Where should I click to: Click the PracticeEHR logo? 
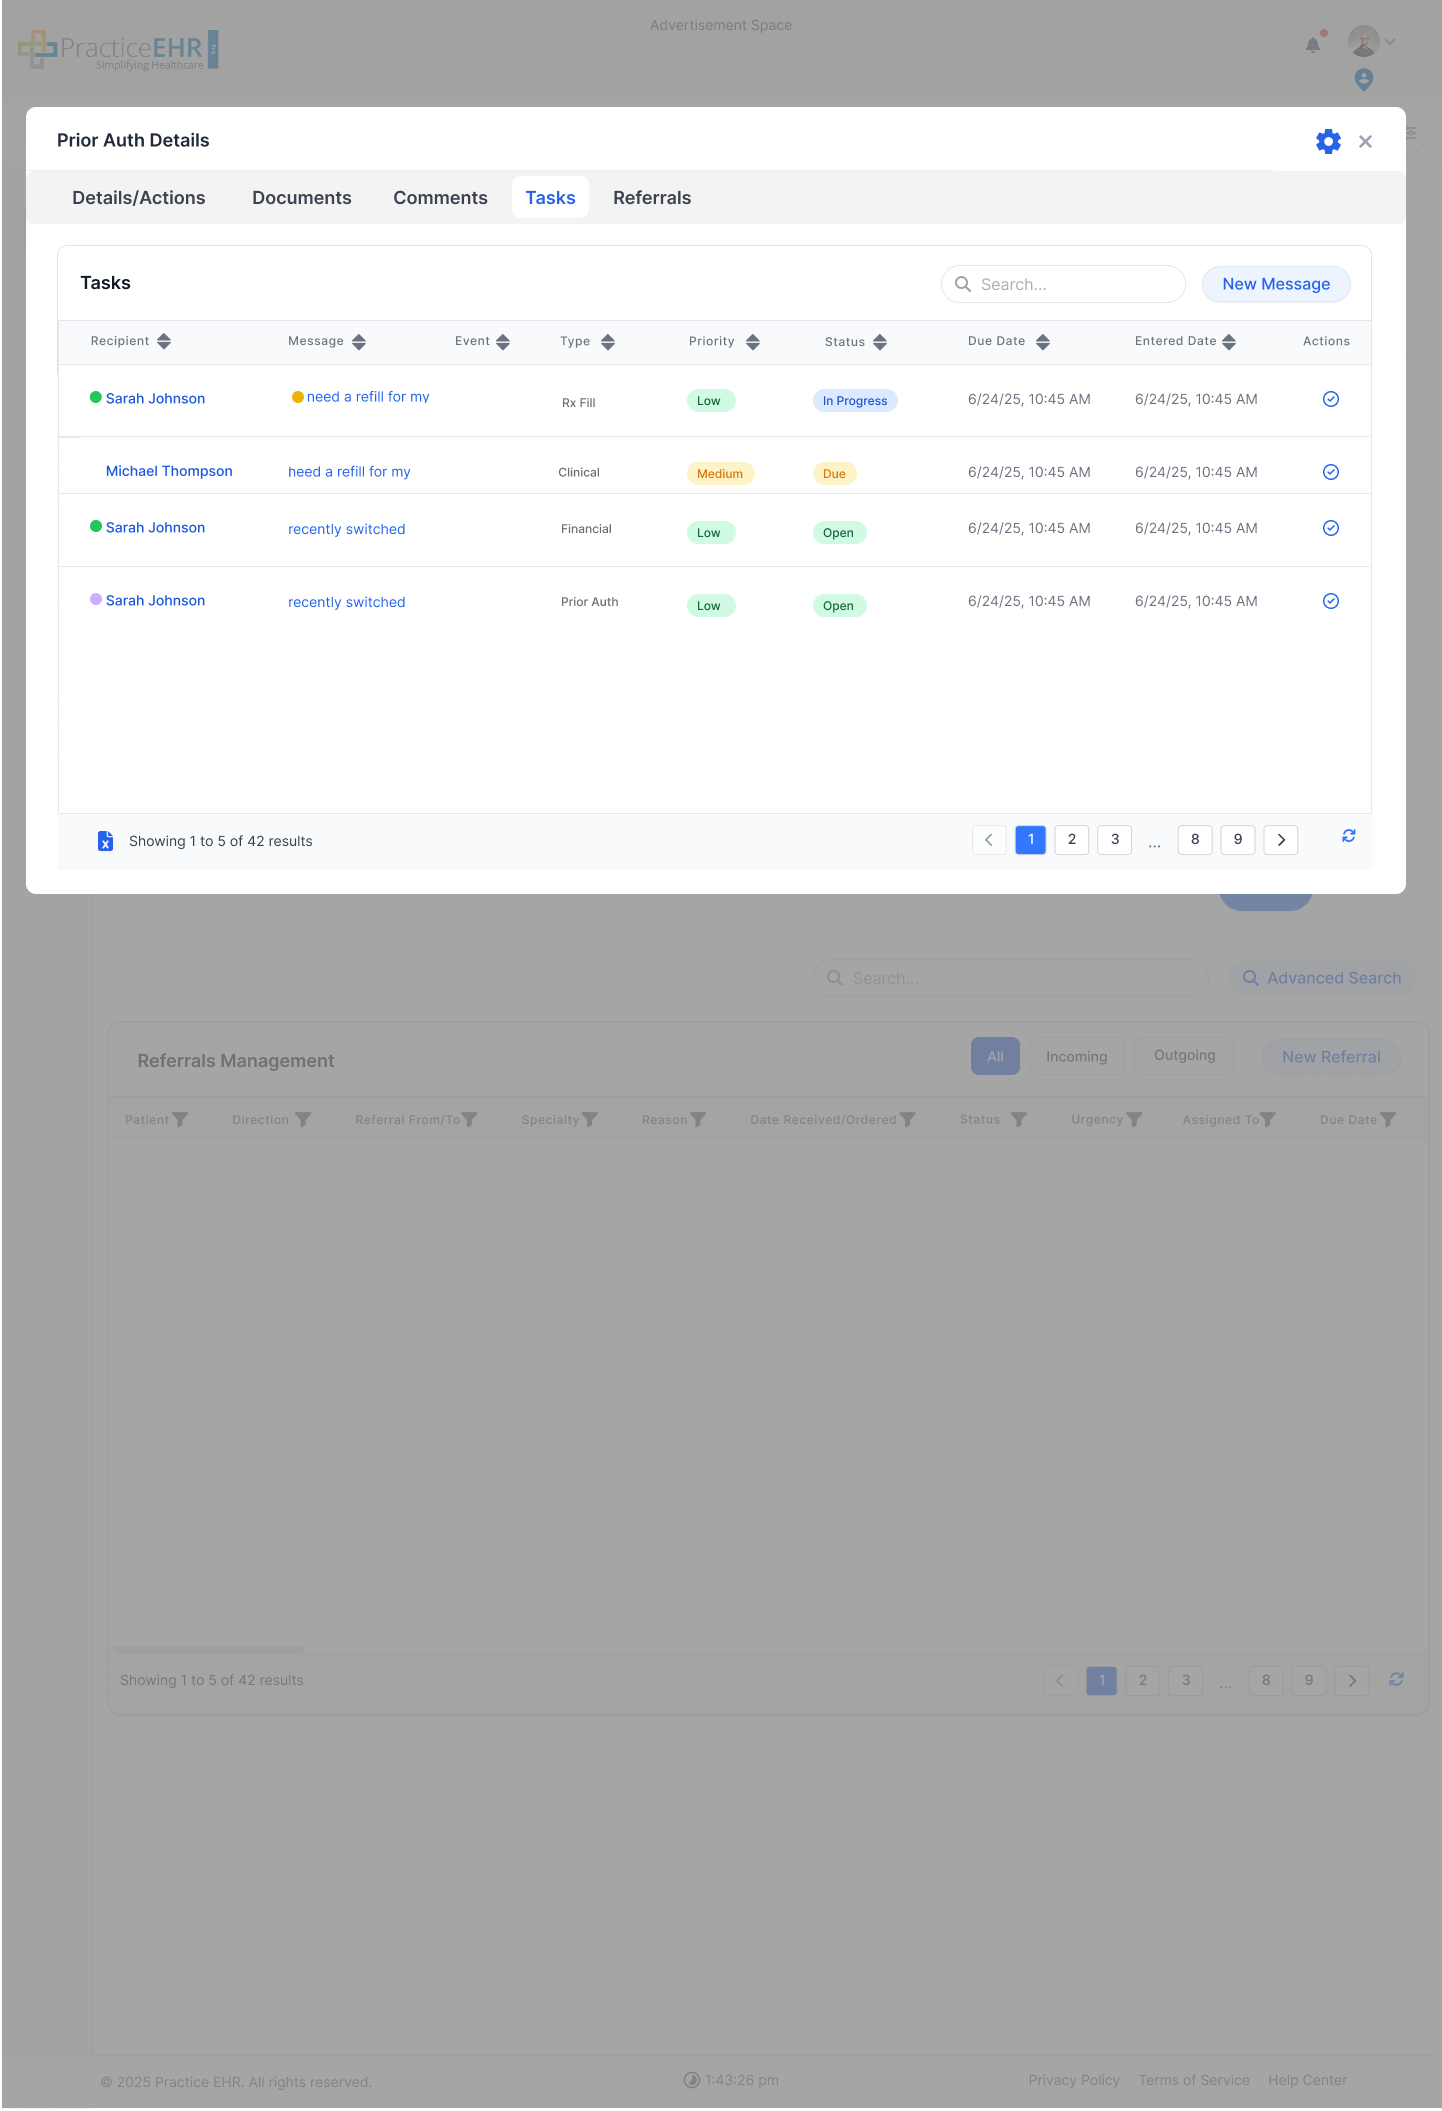[x=119, y=49]
